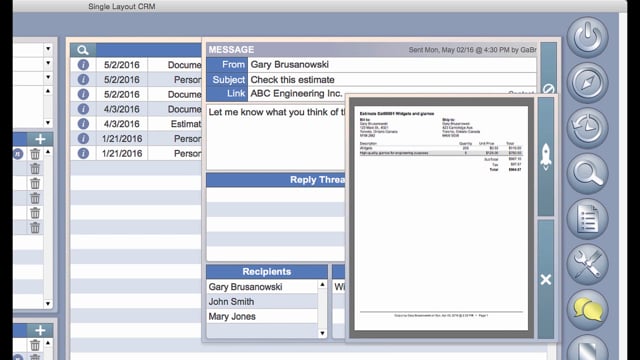Click the power button in the sidebar
The height and width of the screenshot is (360, 640).
pos(587,37)
